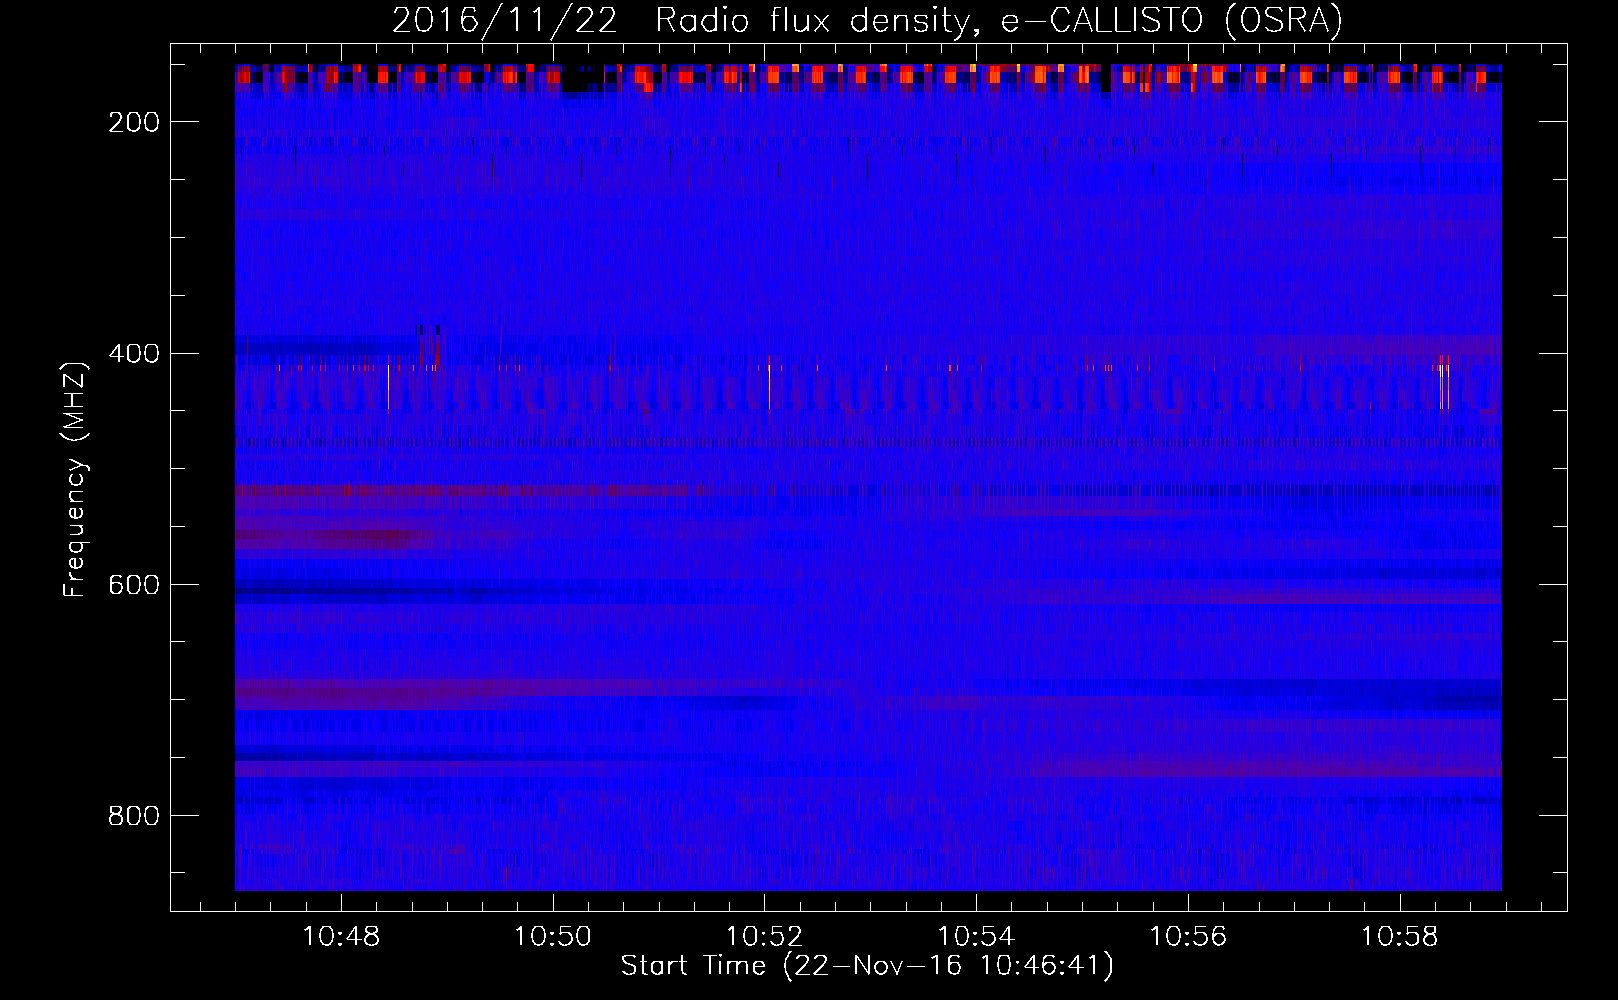Click the 10:52 time tick label
The height and width of the screenshot is (1000, 1618).
coord(765,937)
